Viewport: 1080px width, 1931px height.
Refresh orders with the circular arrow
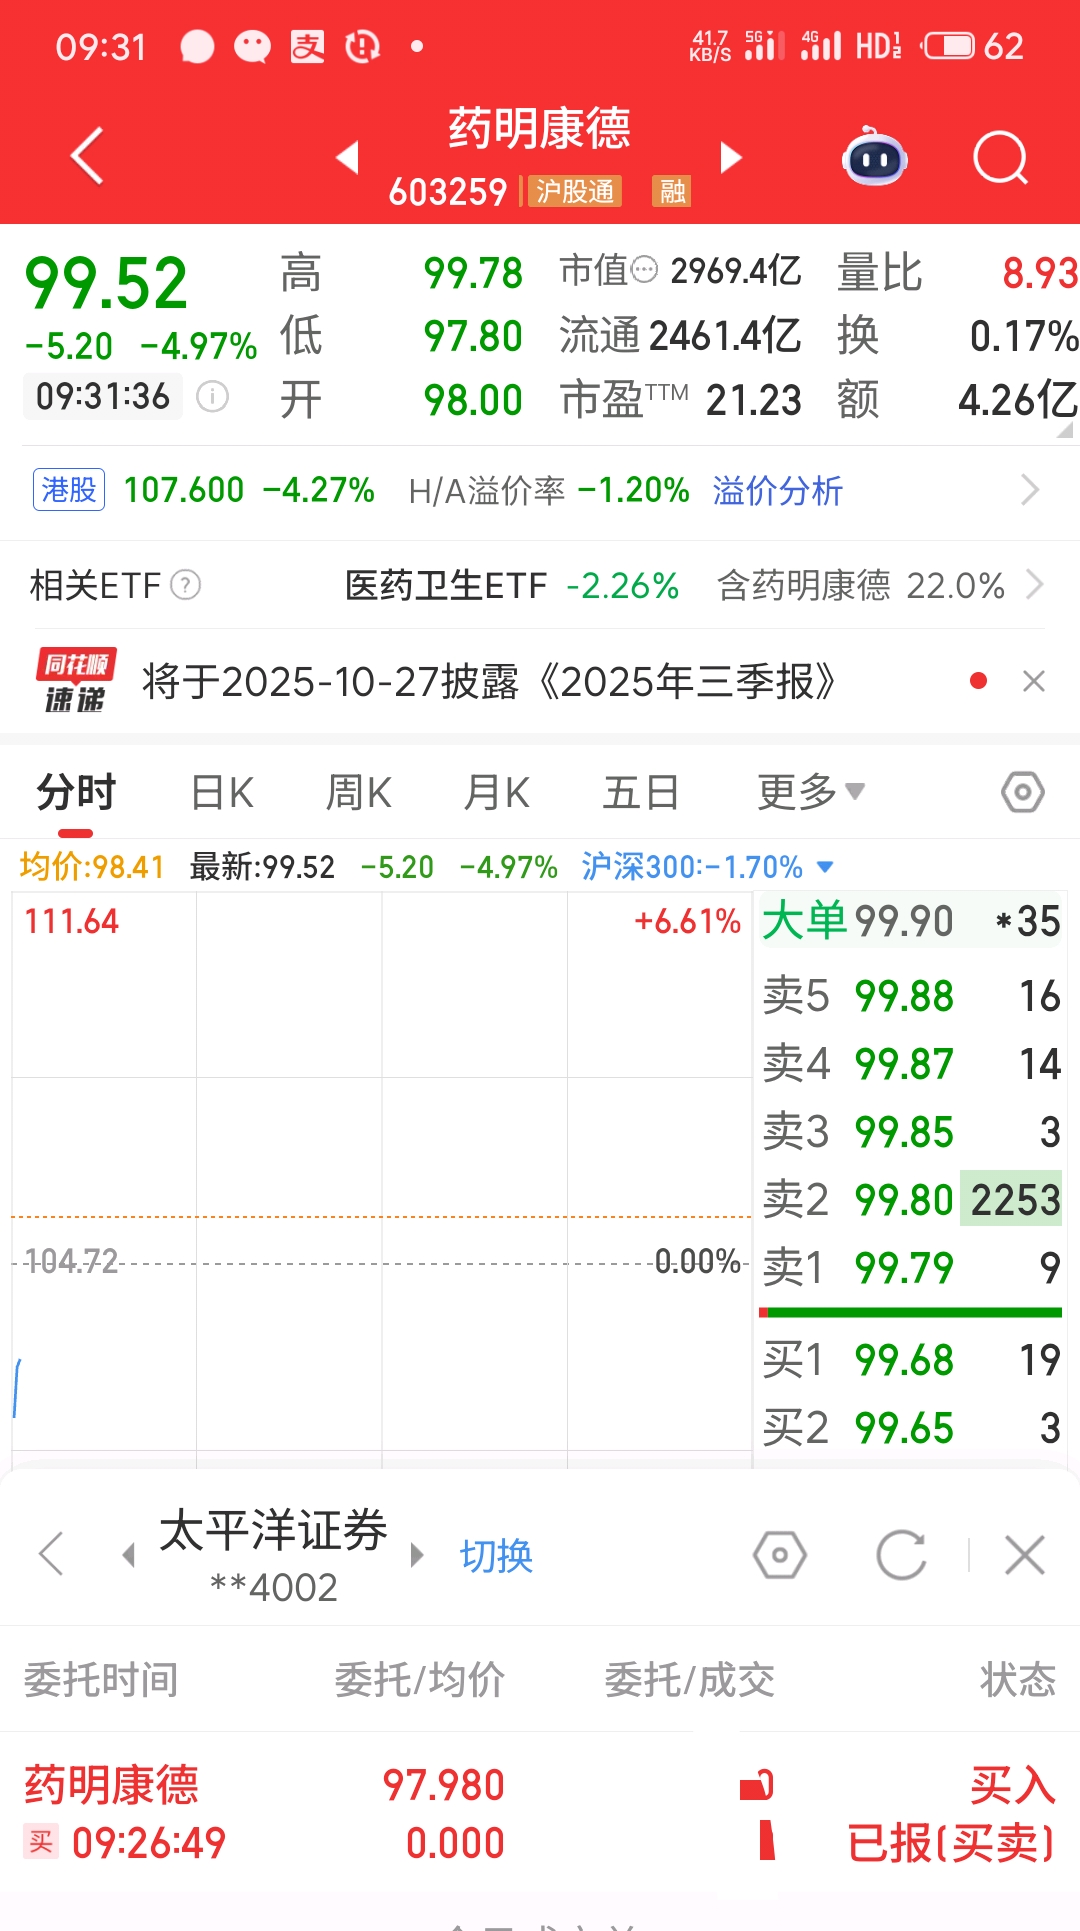(x=901, y=1555)
